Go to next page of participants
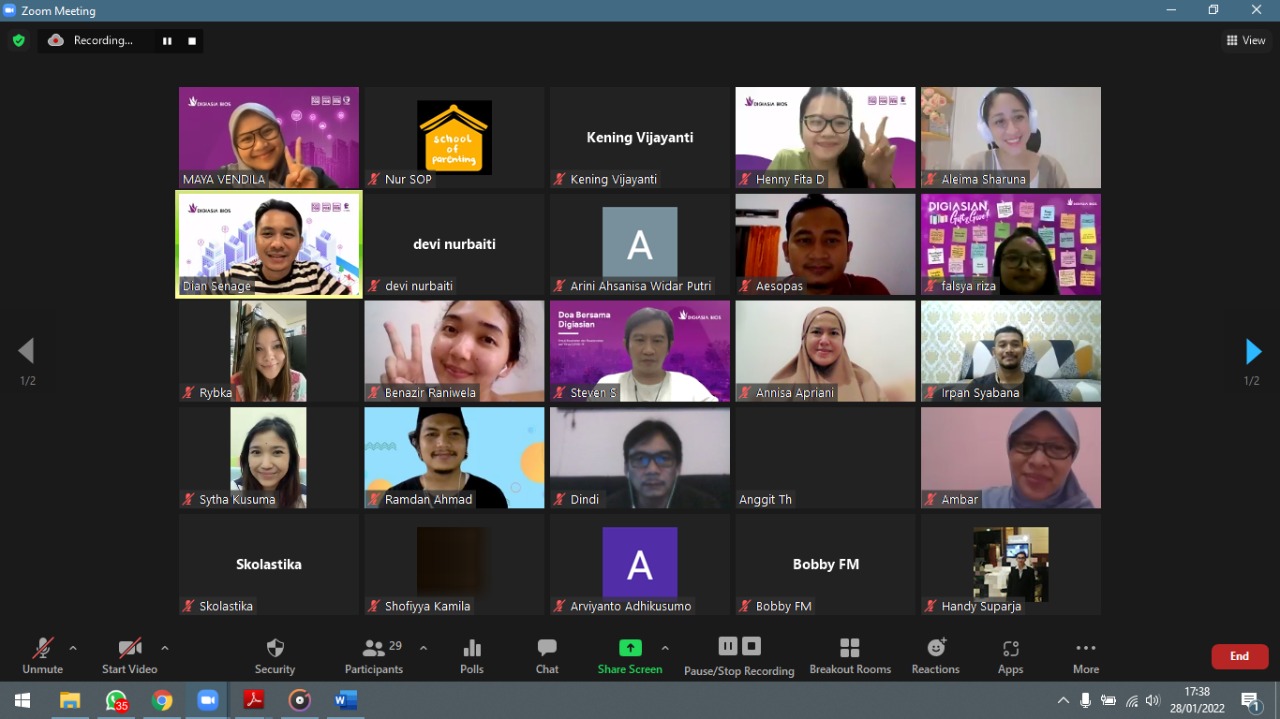Screen dimensions: 1280x719 [x=1252, y=352]
